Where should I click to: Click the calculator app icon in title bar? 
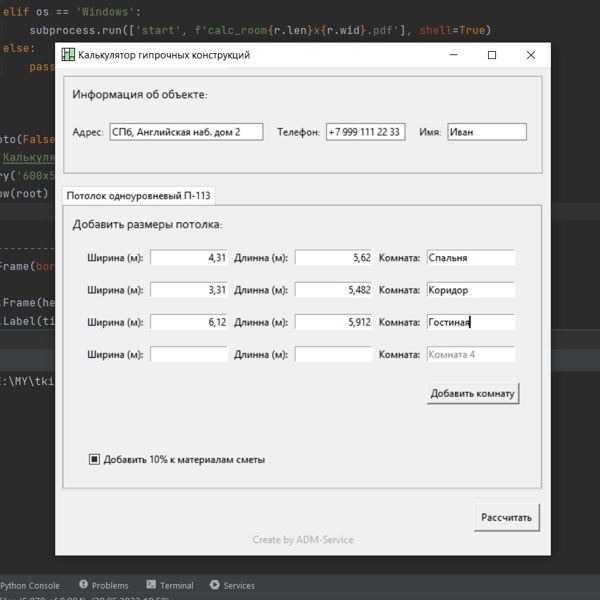[68, 55]
